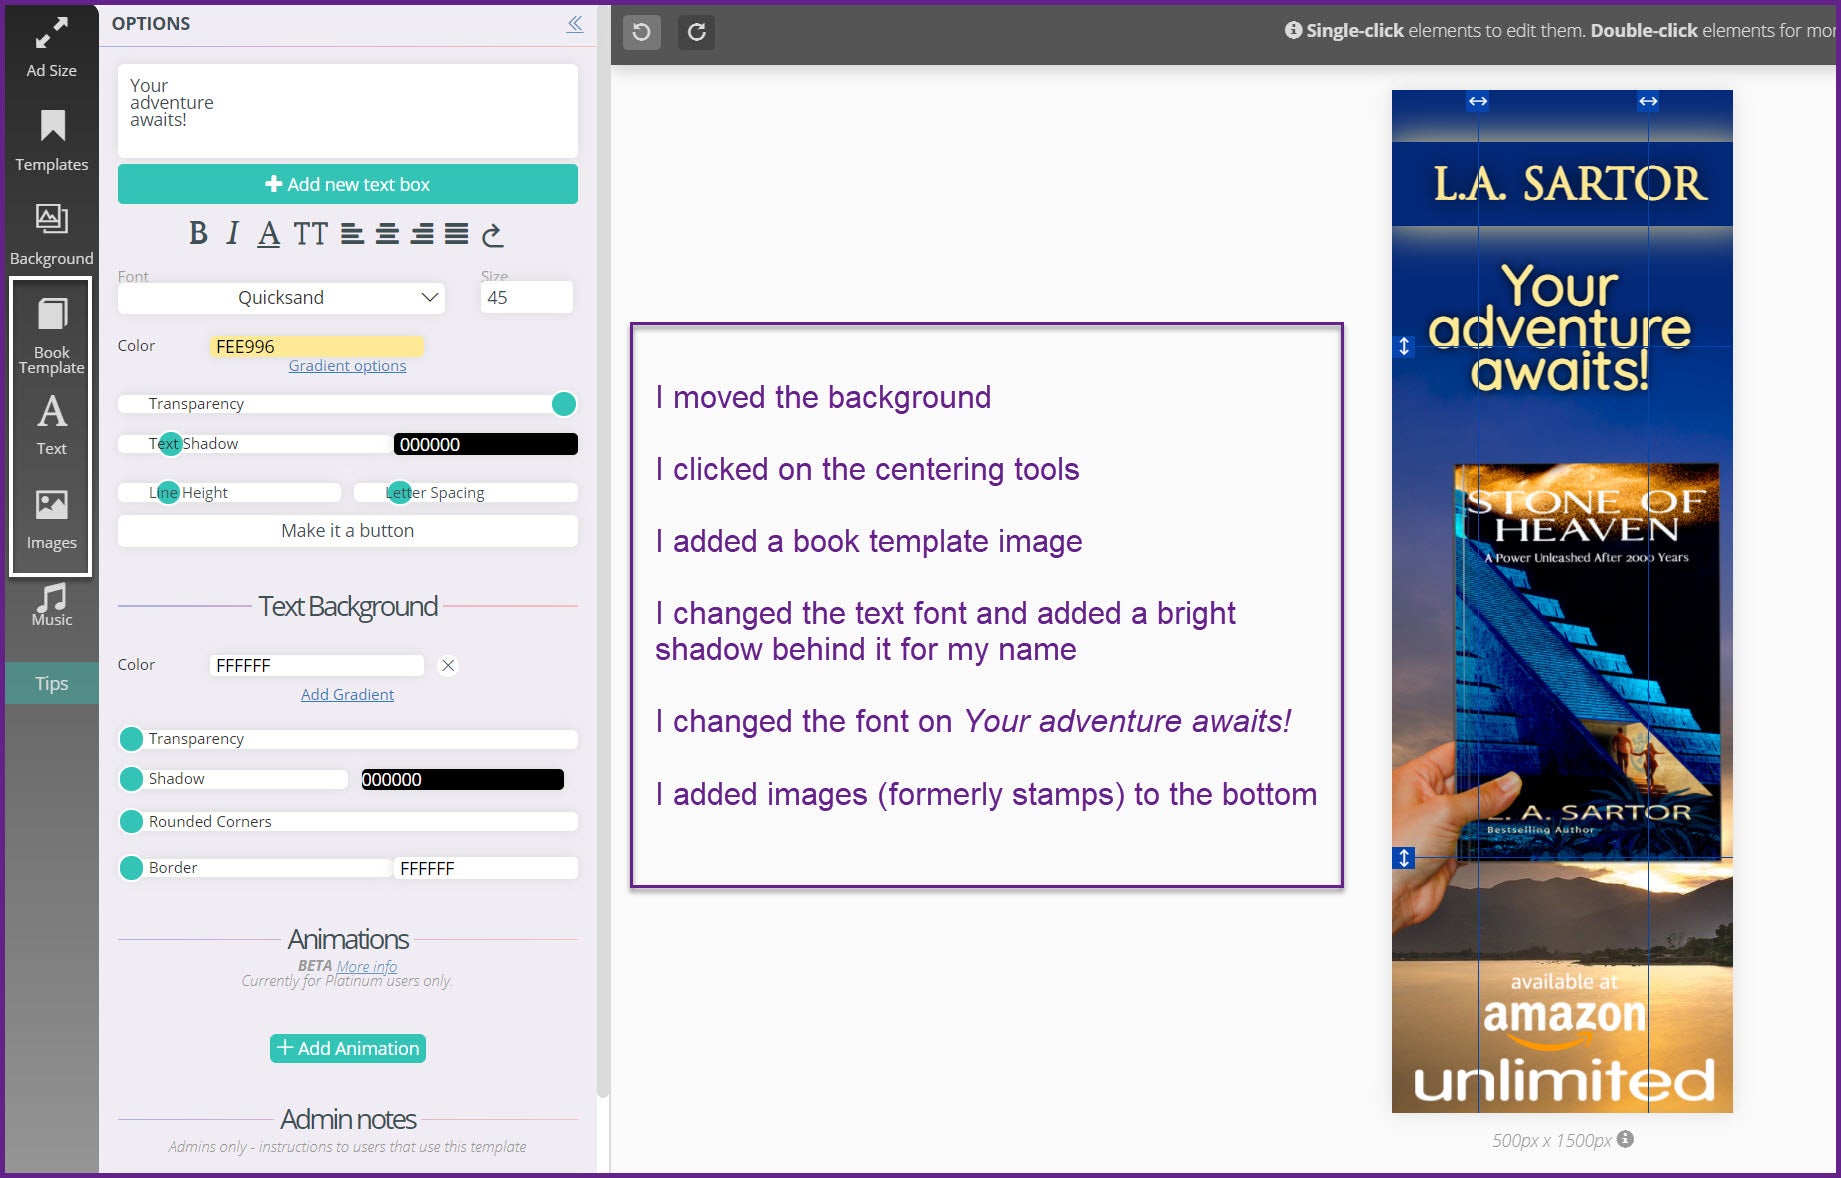The image size is (1841, 1178).
Task: Open the Ad Size panel
Action: (x=51, y=47)
